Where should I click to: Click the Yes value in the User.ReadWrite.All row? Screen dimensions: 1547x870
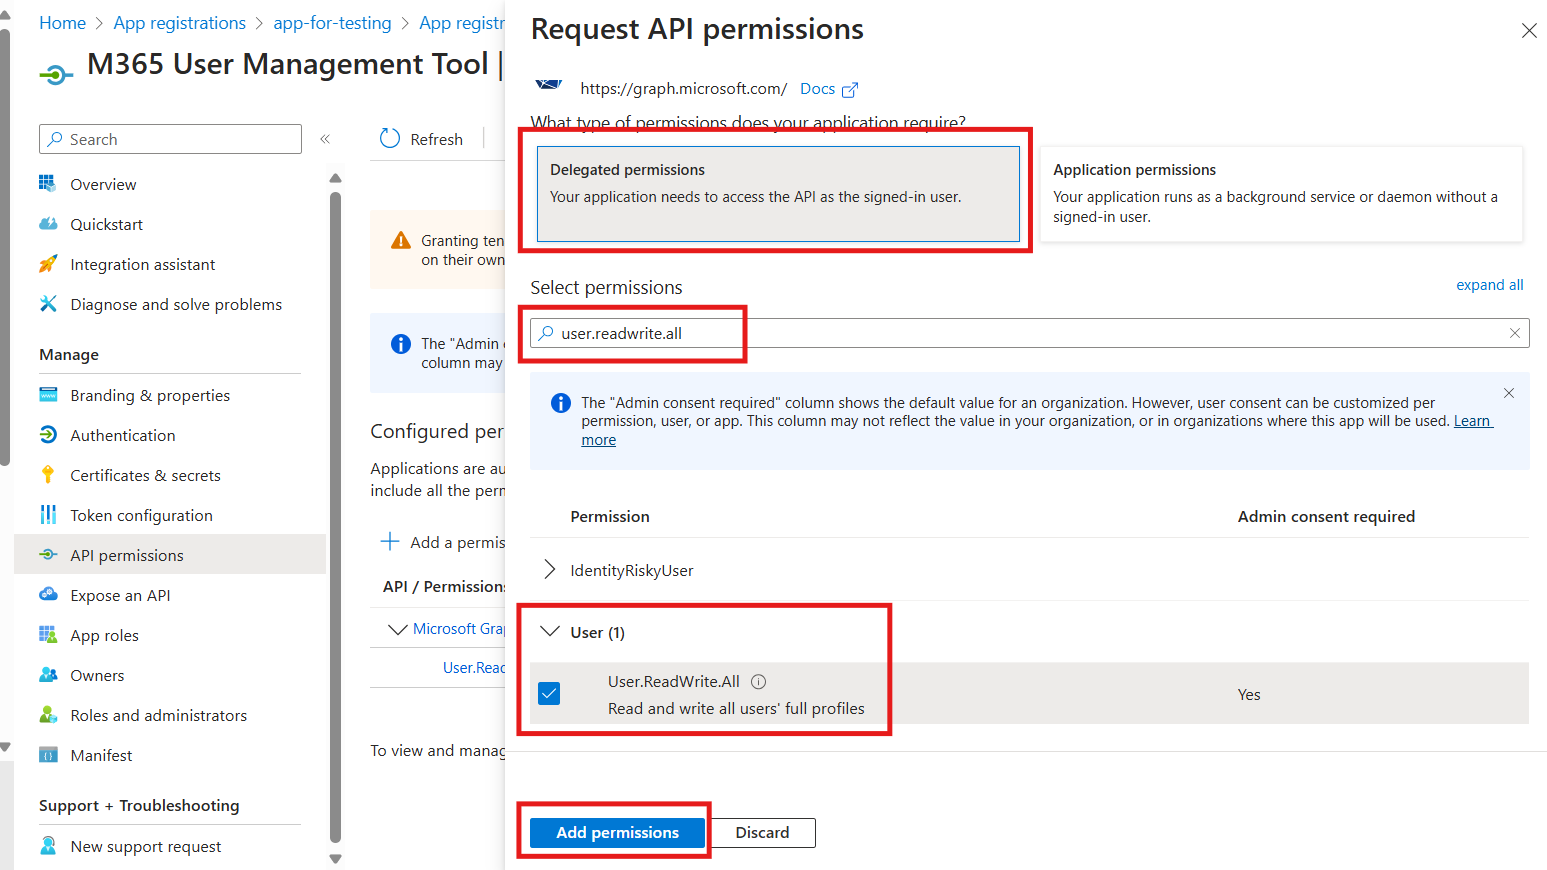(1249, 694)
